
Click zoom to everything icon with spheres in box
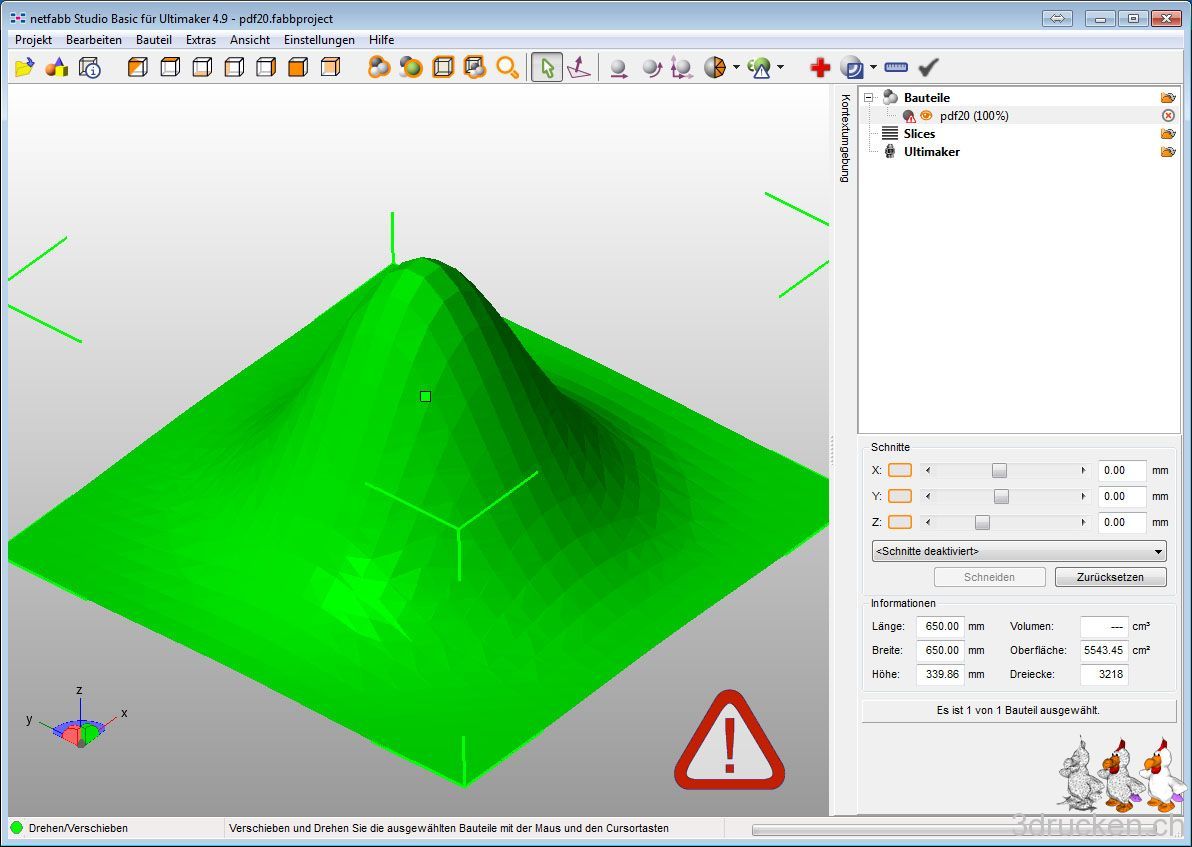(x=474, y=68)
